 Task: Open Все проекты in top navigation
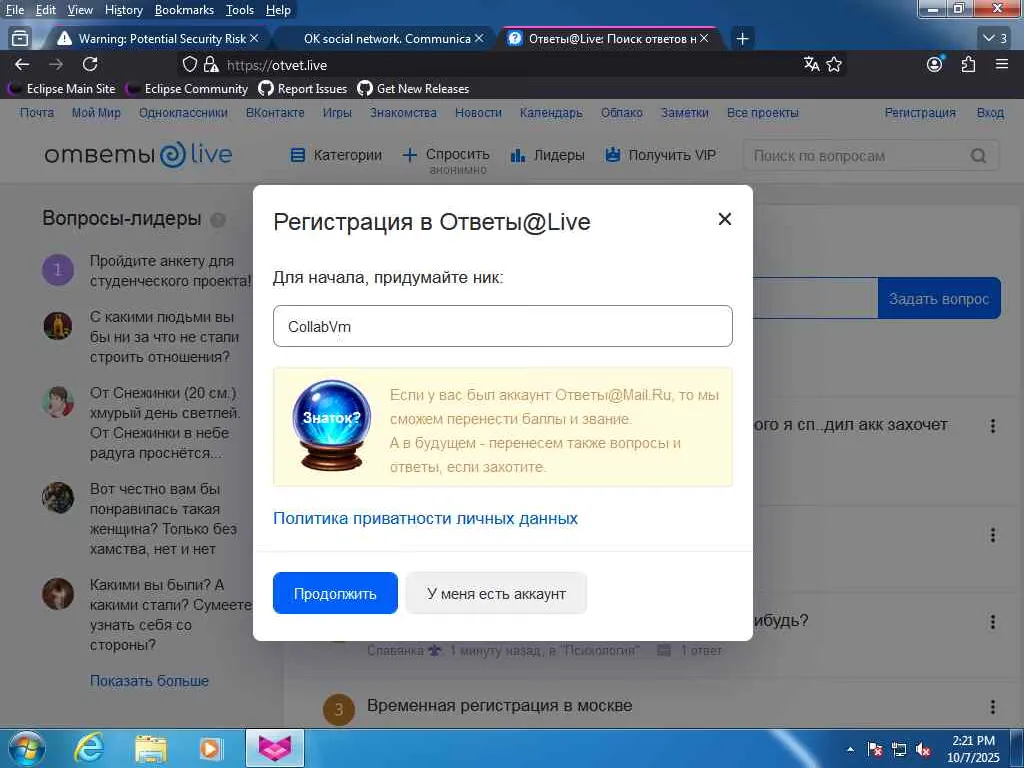click(763, 112)
